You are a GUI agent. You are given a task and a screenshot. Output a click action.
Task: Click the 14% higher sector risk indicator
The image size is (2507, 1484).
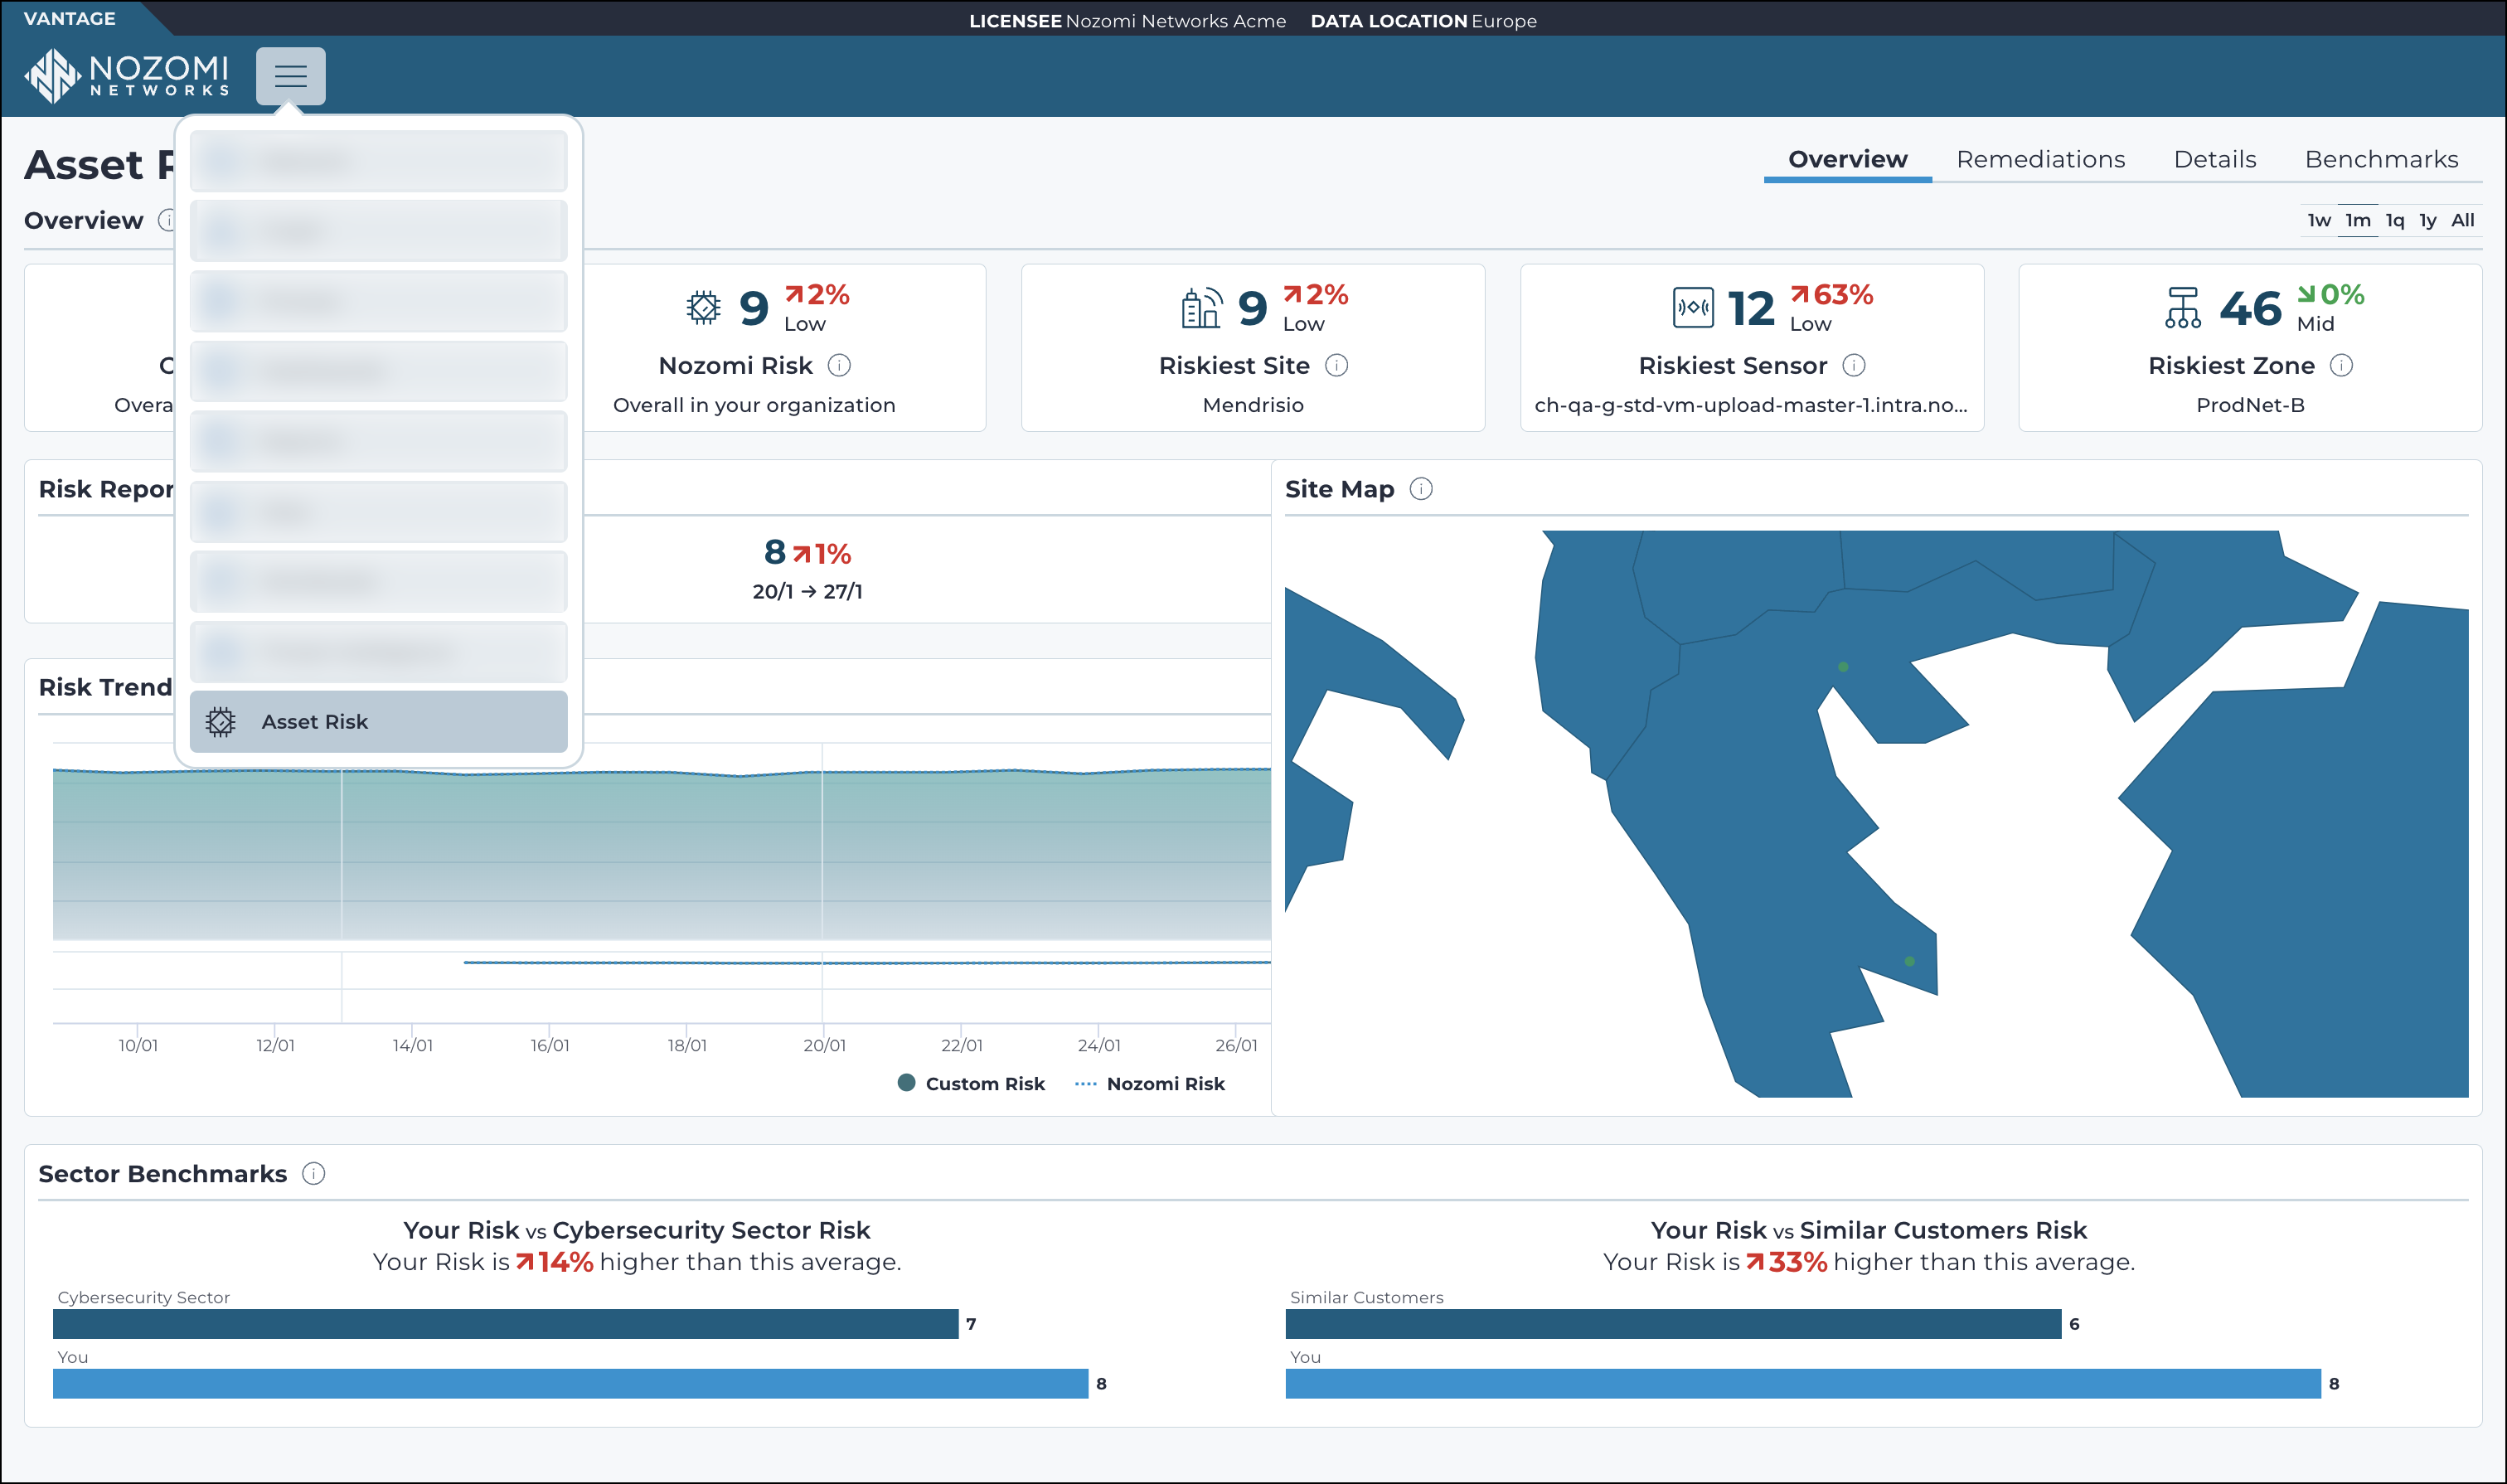point(554,1262)
